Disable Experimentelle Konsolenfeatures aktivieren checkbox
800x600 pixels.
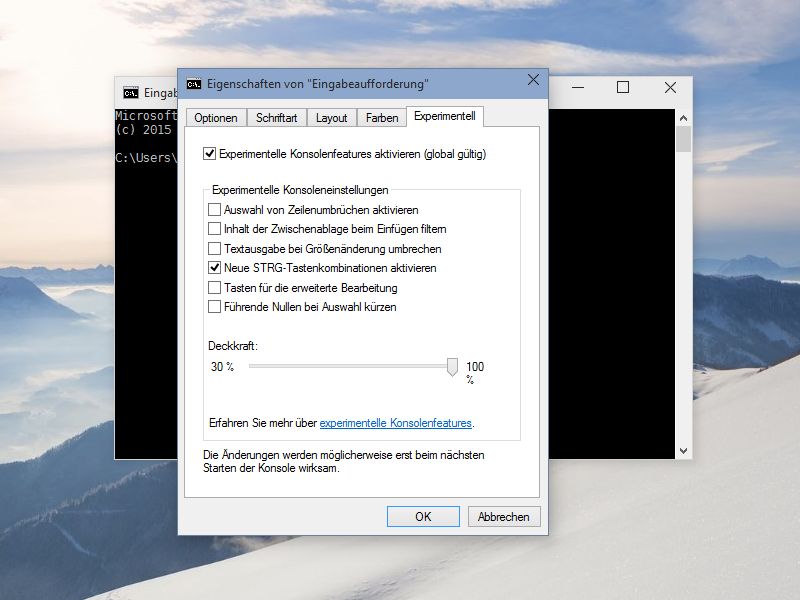point(209,154)
